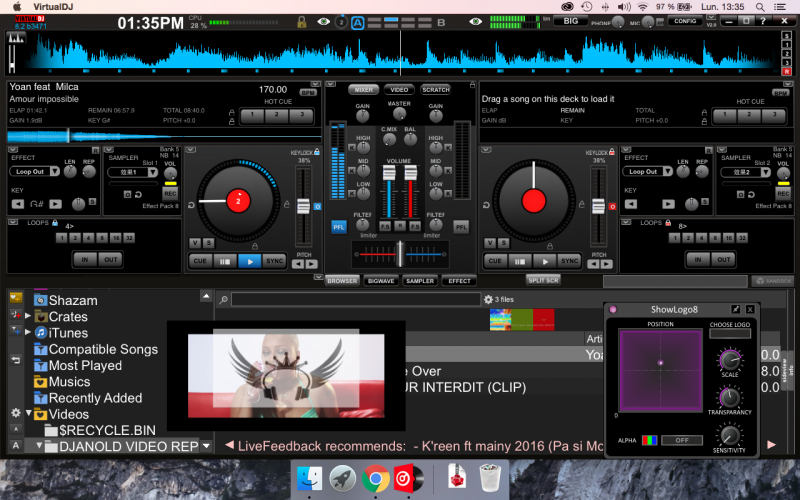Start playback on the right deck
Image resolution: width=800 pixels, height=500 pixels.
pos(545,261)
